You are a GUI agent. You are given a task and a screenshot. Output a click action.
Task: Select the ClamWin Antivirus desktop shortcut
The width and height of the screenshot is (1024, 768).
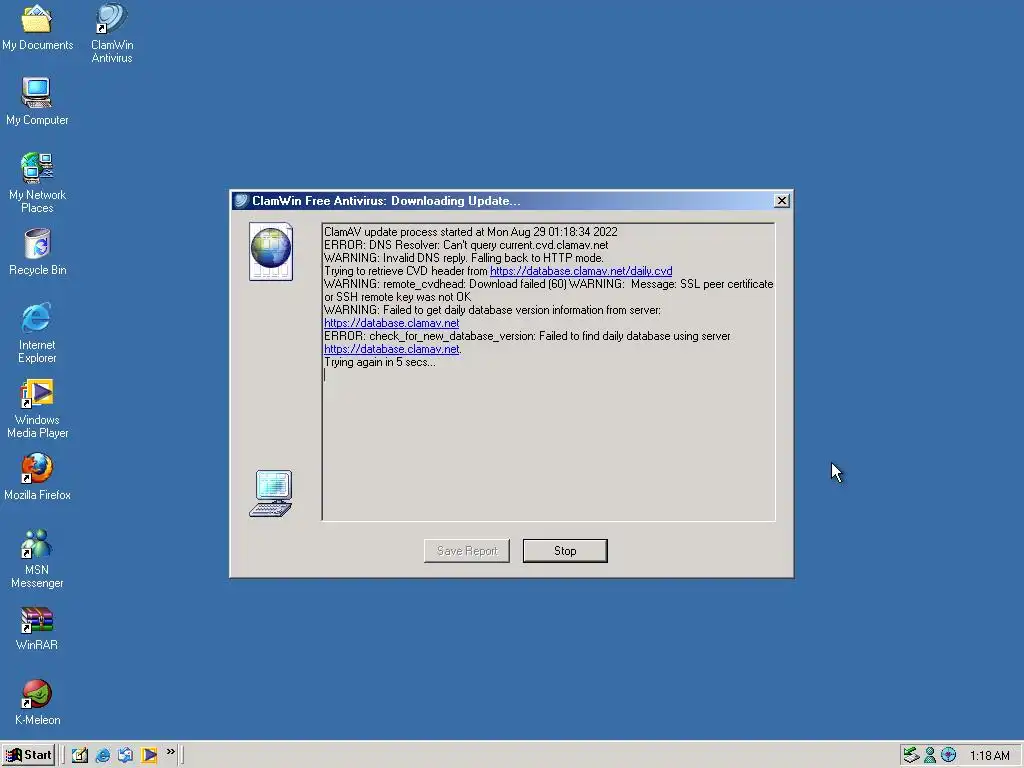coord(112,33)
